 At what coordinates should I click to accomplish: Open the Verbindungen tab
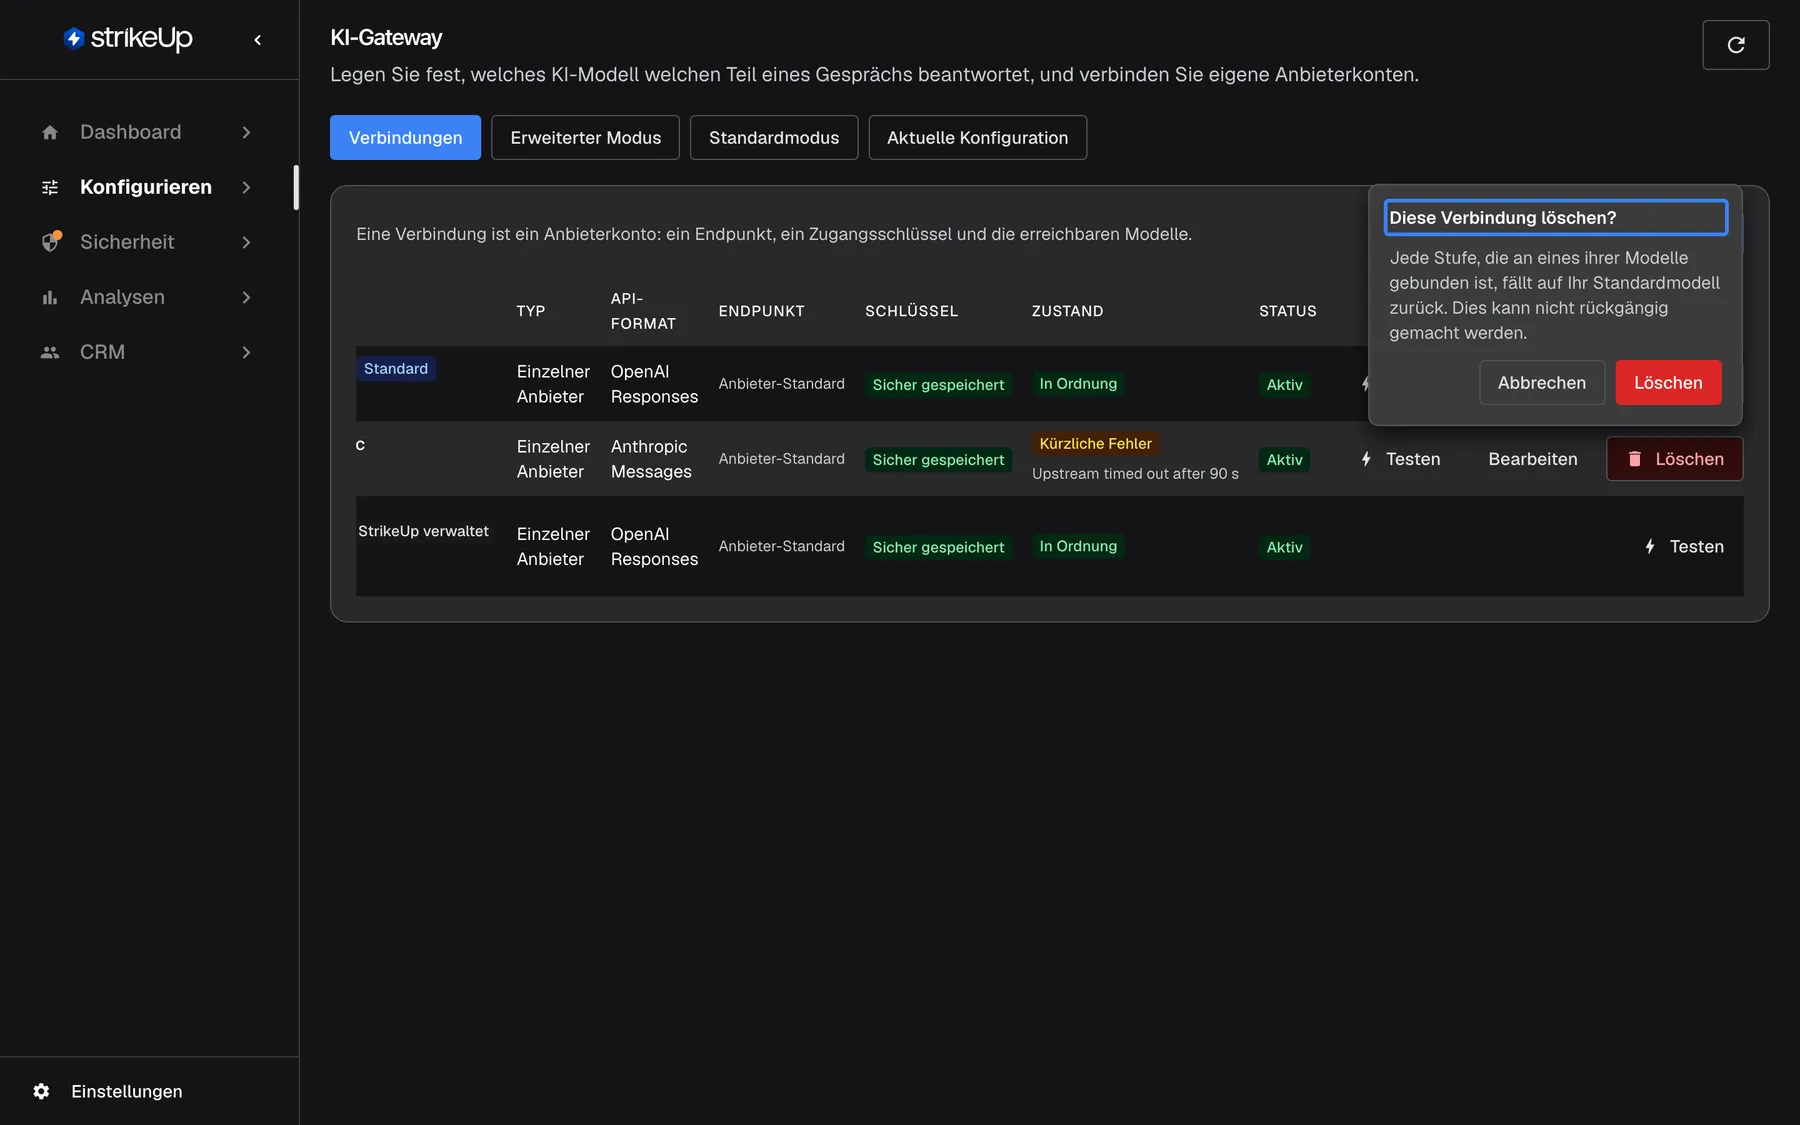405,137
